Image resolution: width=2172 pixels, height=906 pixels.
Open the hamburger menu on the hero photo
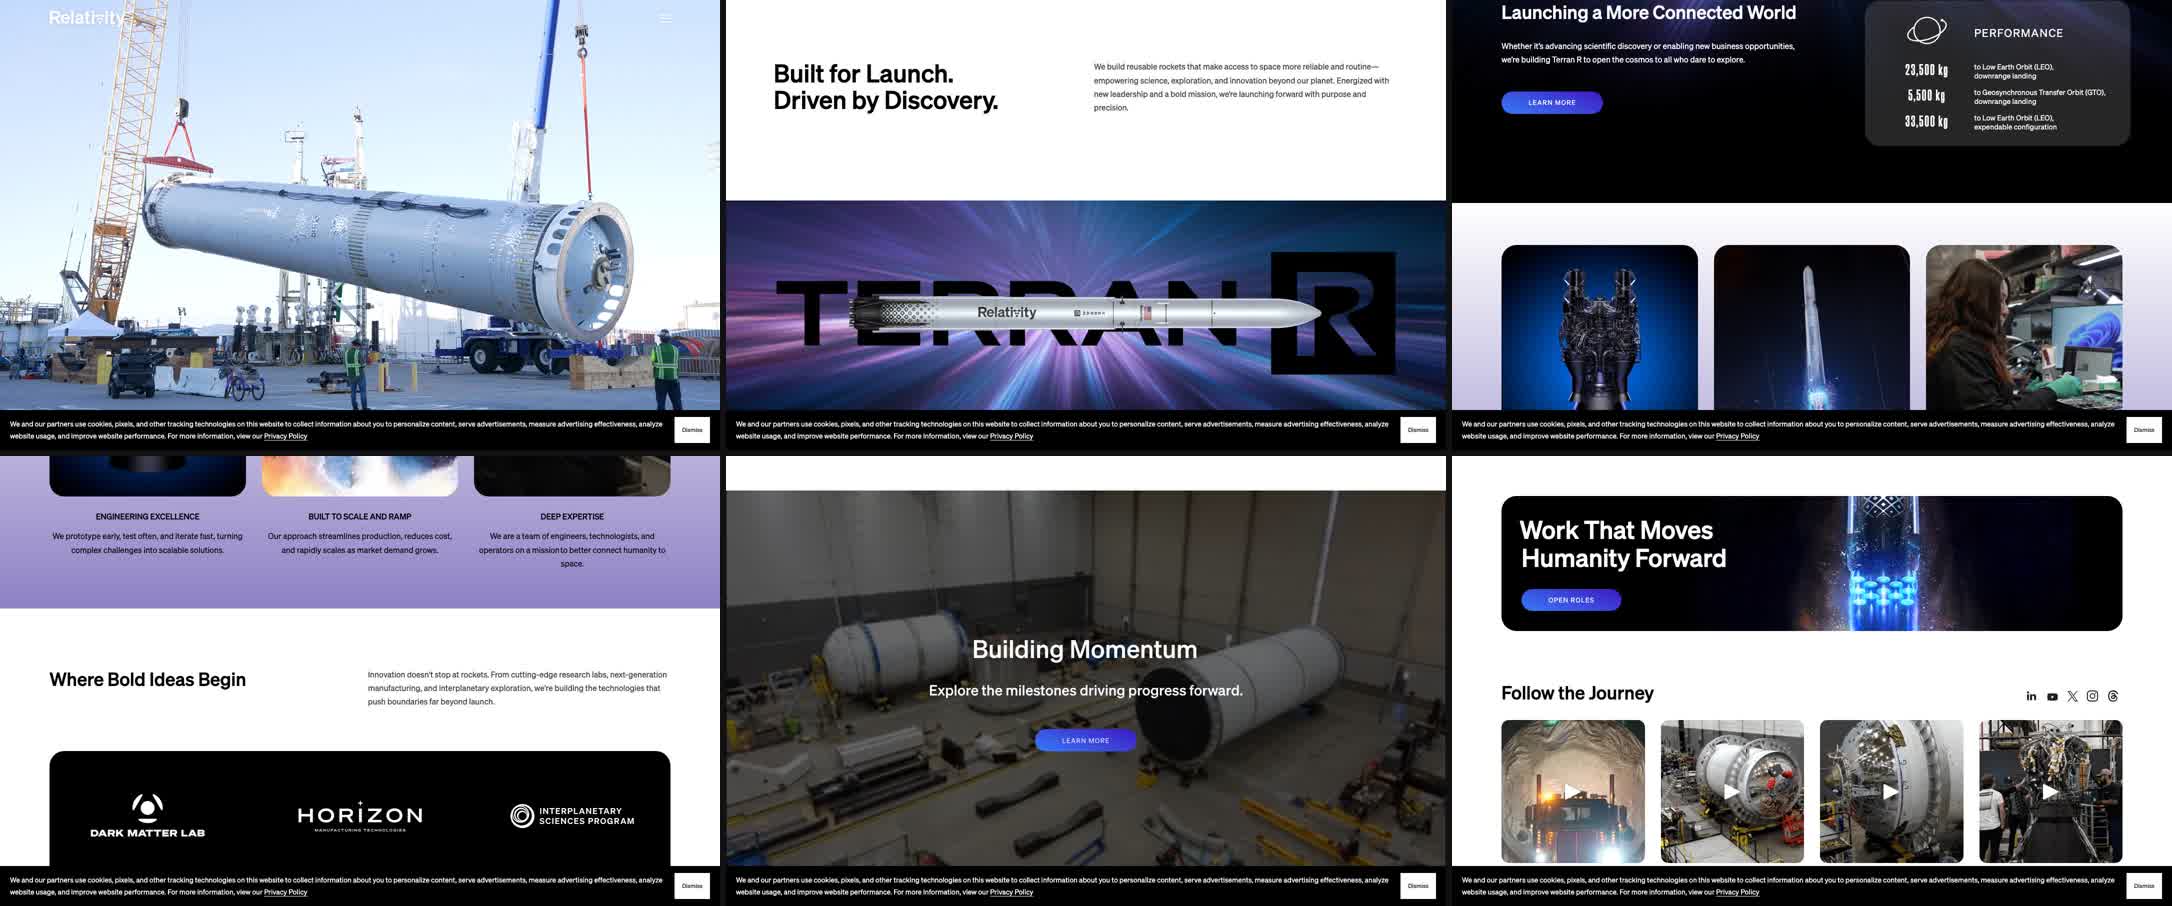point(665,18)
